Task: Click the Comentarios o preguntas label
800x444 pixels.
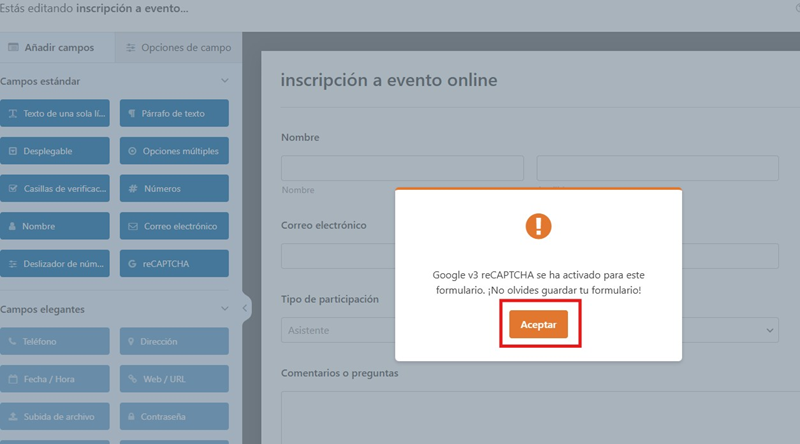Action: click(x=339, y=373)
